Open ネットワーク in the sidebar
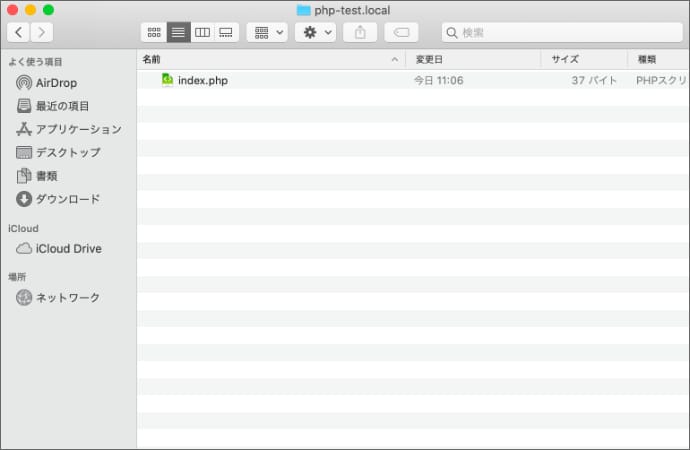Image resolution: width=690 pixels, height=450 pixels. point(68,298)
